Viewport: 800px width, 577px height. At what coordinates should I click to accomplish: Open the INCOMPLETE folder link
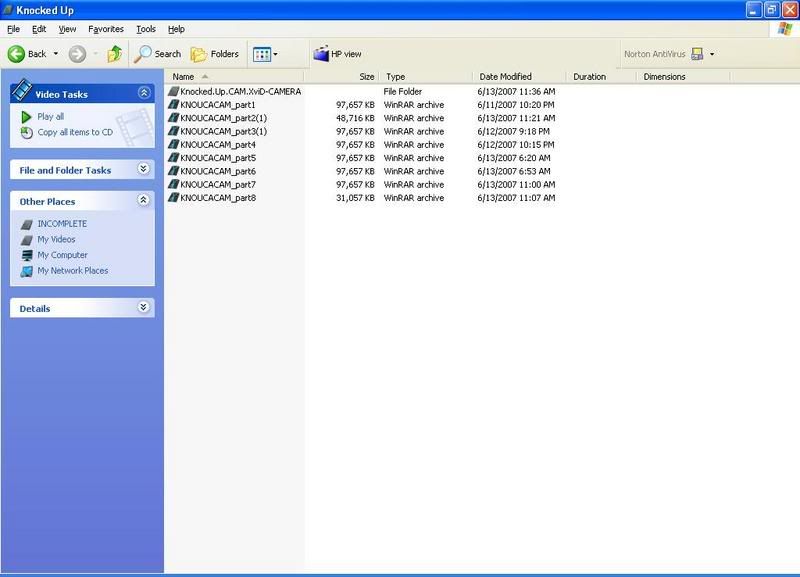point(62,224)
